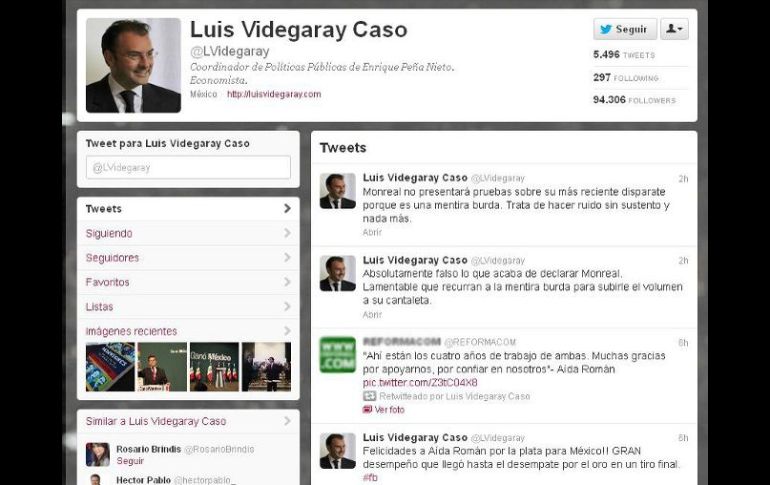Open Favoritos in the sidebar
This screenshot has width=770, height=485.
188,282
